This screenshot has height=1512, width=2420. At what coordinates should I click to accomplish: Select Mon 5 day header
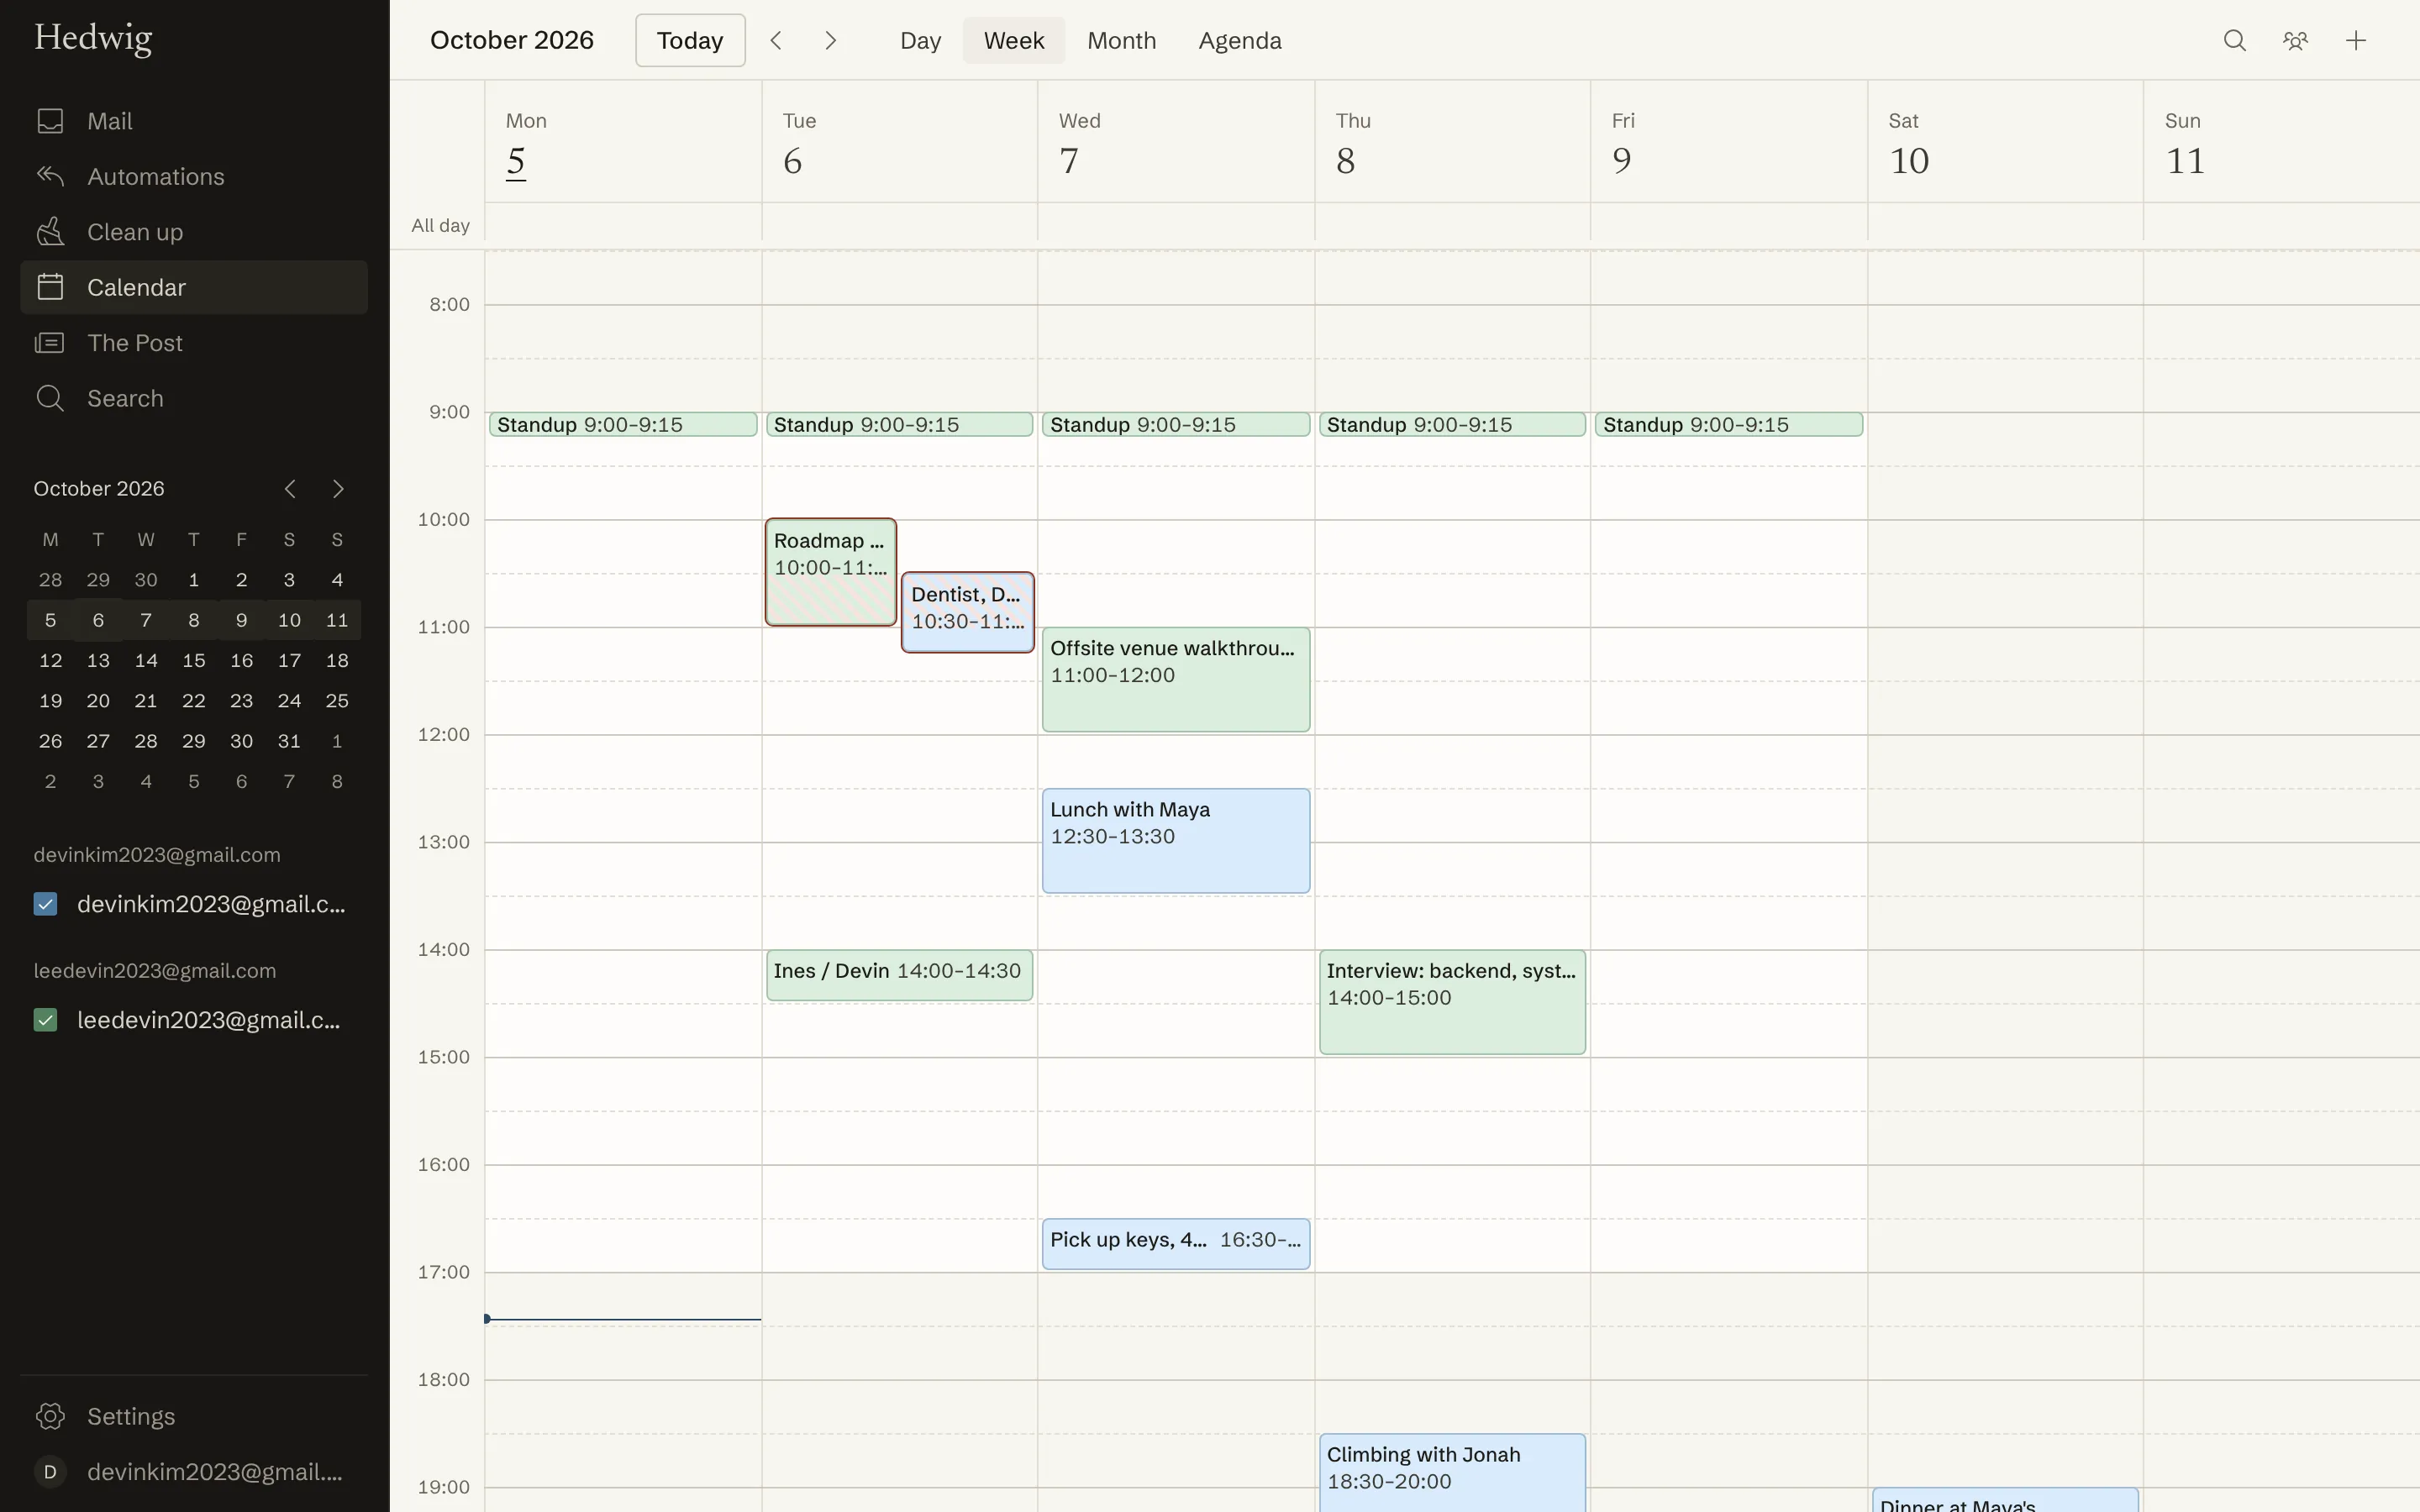623,142
